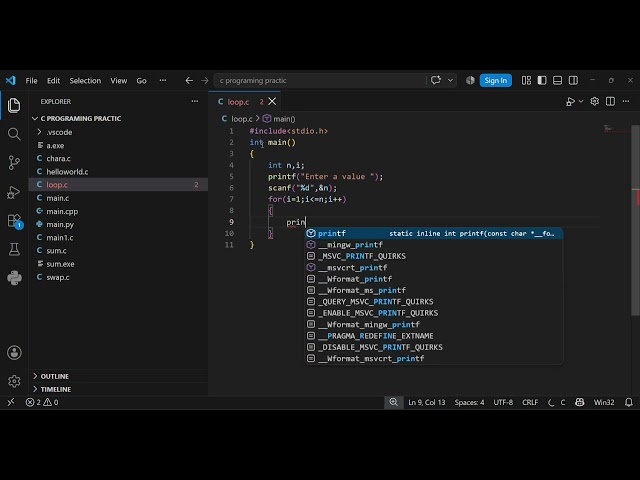Open the Testing flask view
This screenshot has width=640, height=480.
14,249
